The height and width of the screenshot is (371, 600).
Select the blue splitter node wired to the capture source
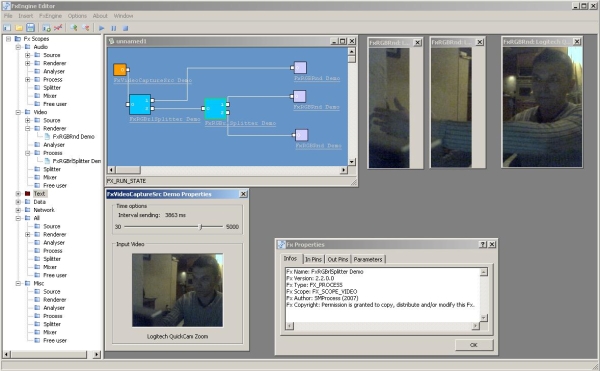point(140,104)
